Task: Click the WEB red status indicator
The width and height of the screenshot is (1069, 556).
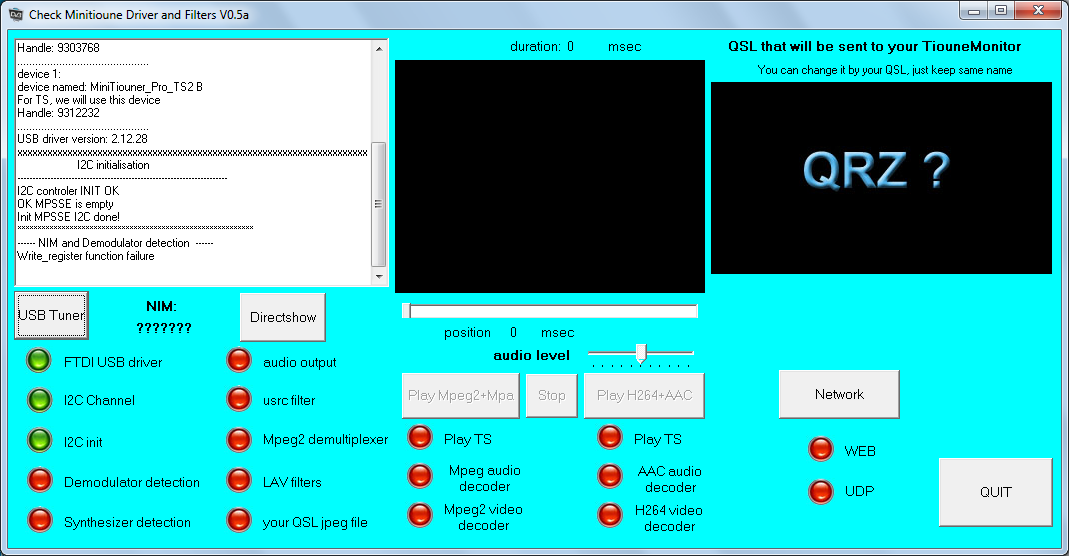Action: pos(821,449)
